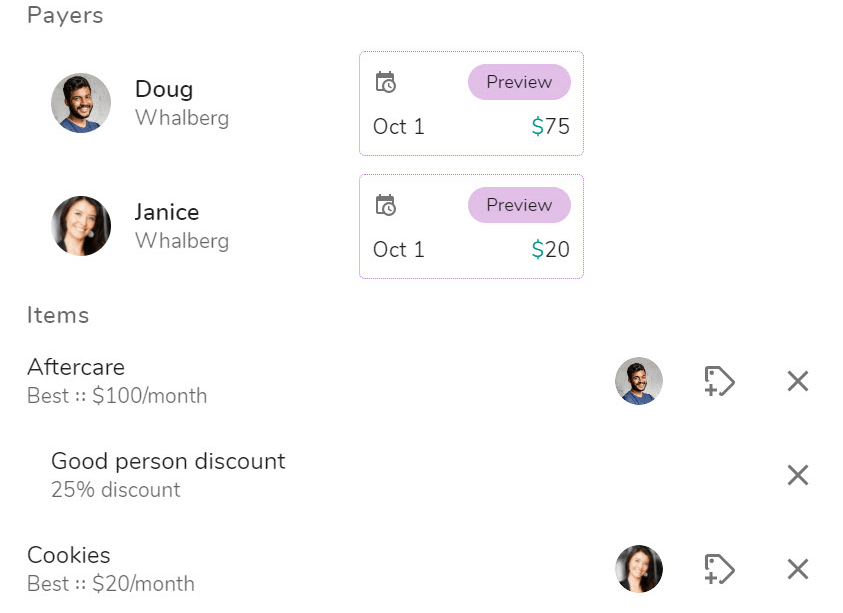Click the schedule icon on Doug's payment card
This screenshot has height=613, width=843.
(386, 82)
